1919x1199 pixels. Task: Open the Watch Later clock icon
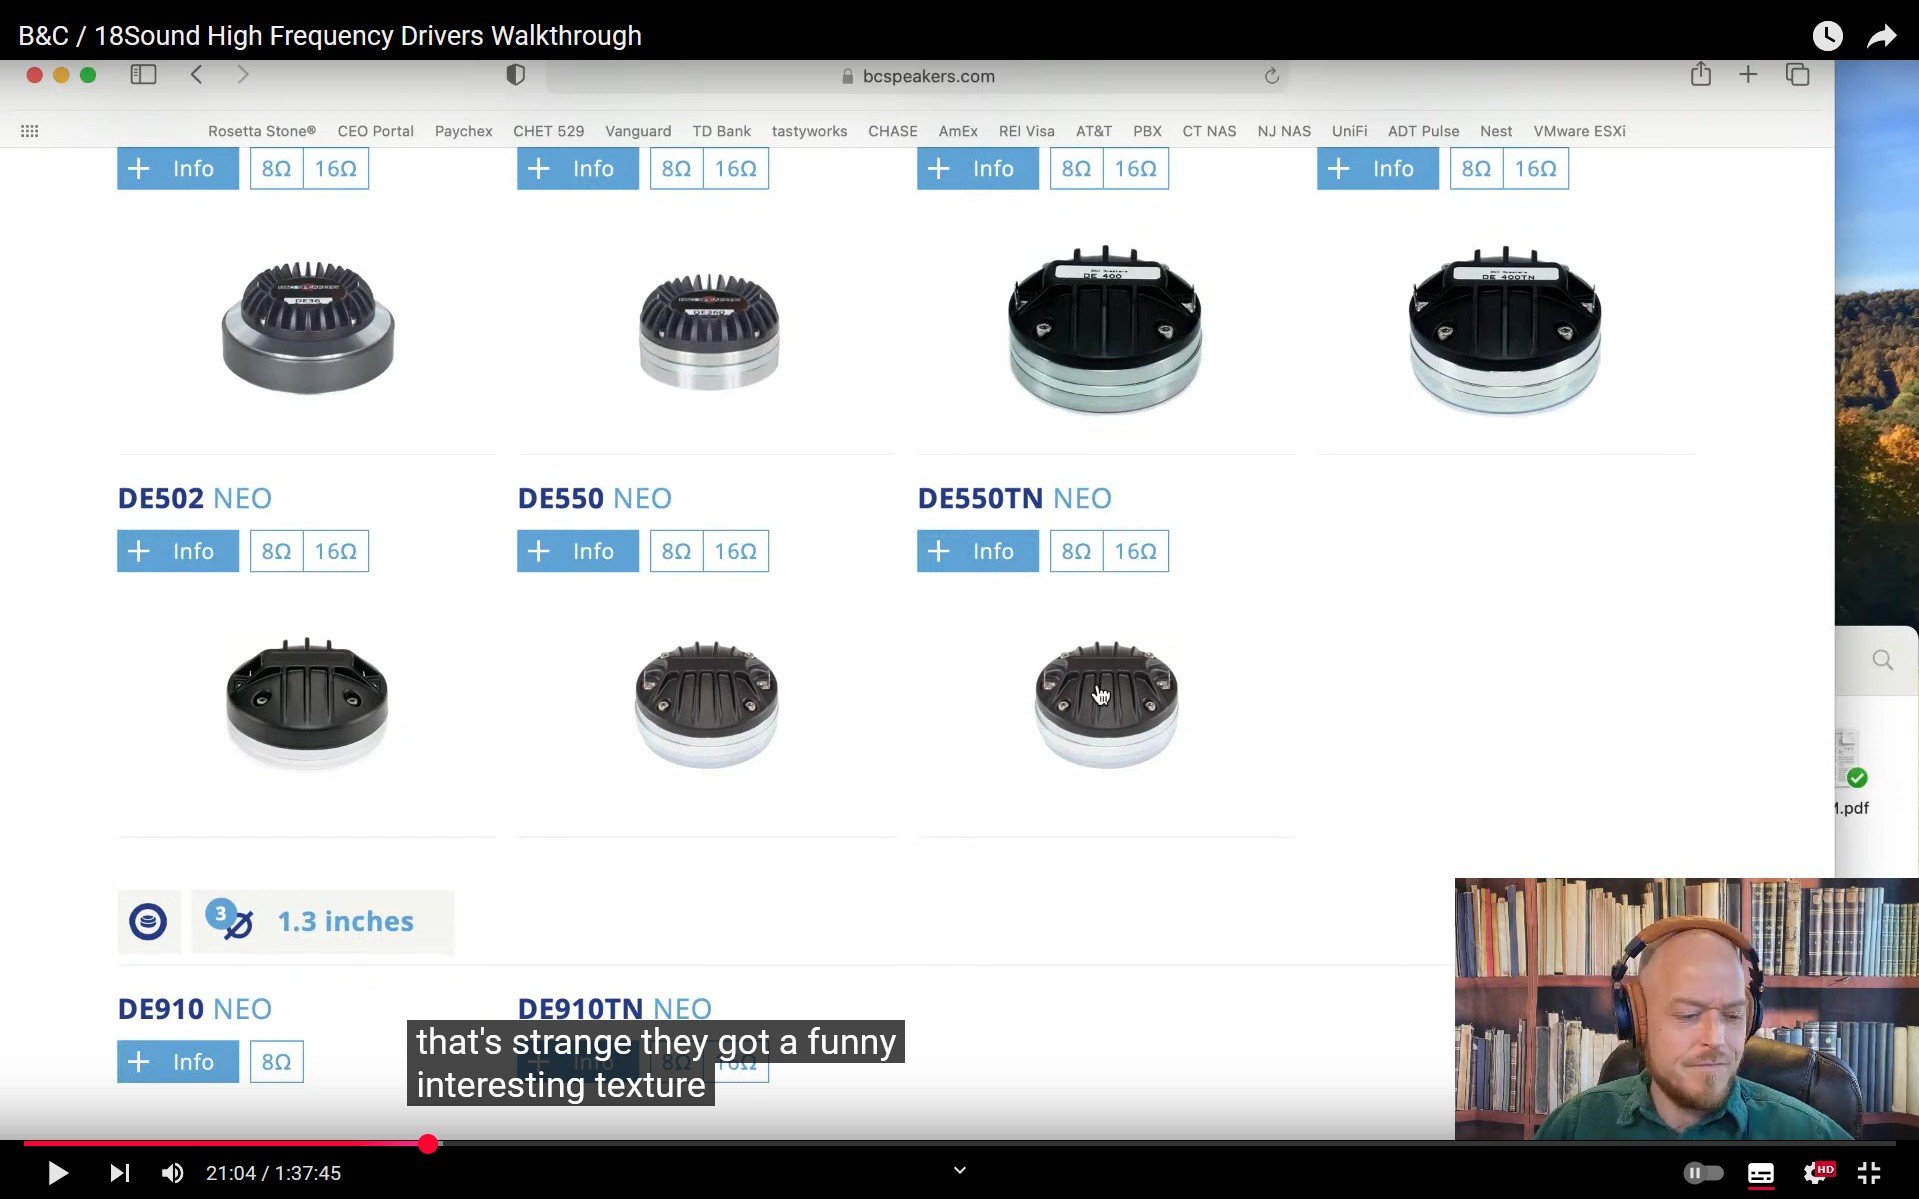pyautogui.click(x=1827, y=36)
